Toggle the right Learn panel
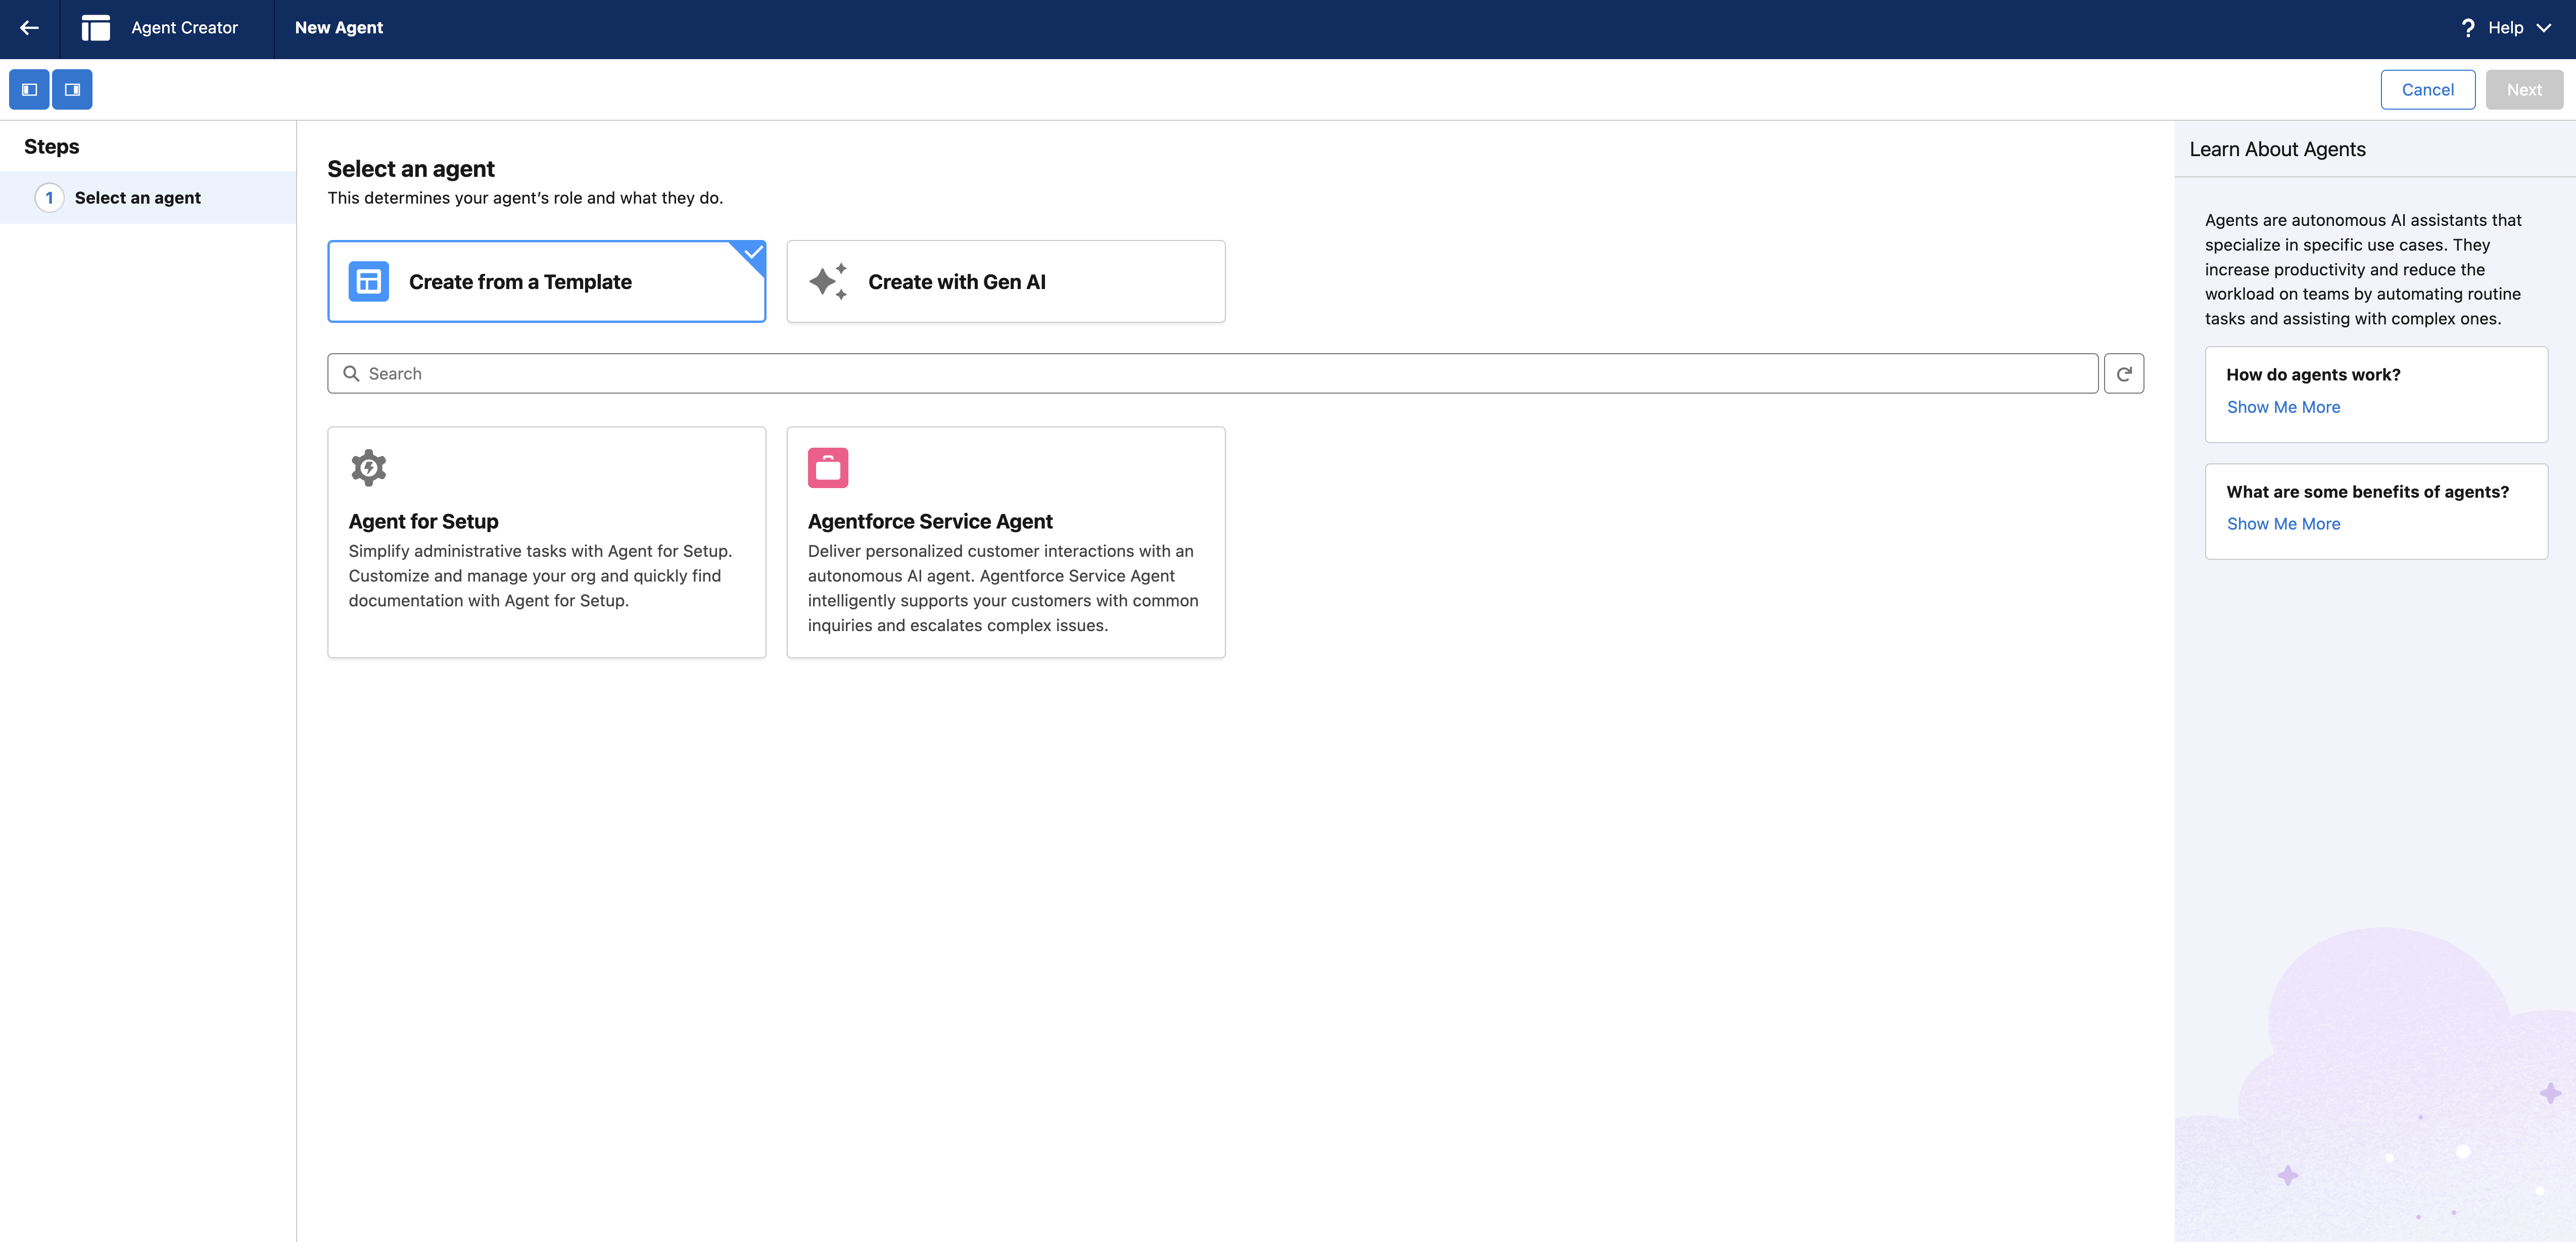This screenshot has height=1242, width=2576. point(72,90)
